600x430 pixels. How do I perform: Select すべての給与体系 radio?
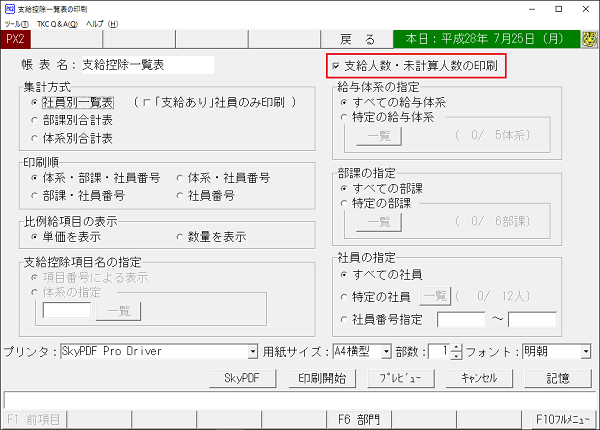coord(344,103)
